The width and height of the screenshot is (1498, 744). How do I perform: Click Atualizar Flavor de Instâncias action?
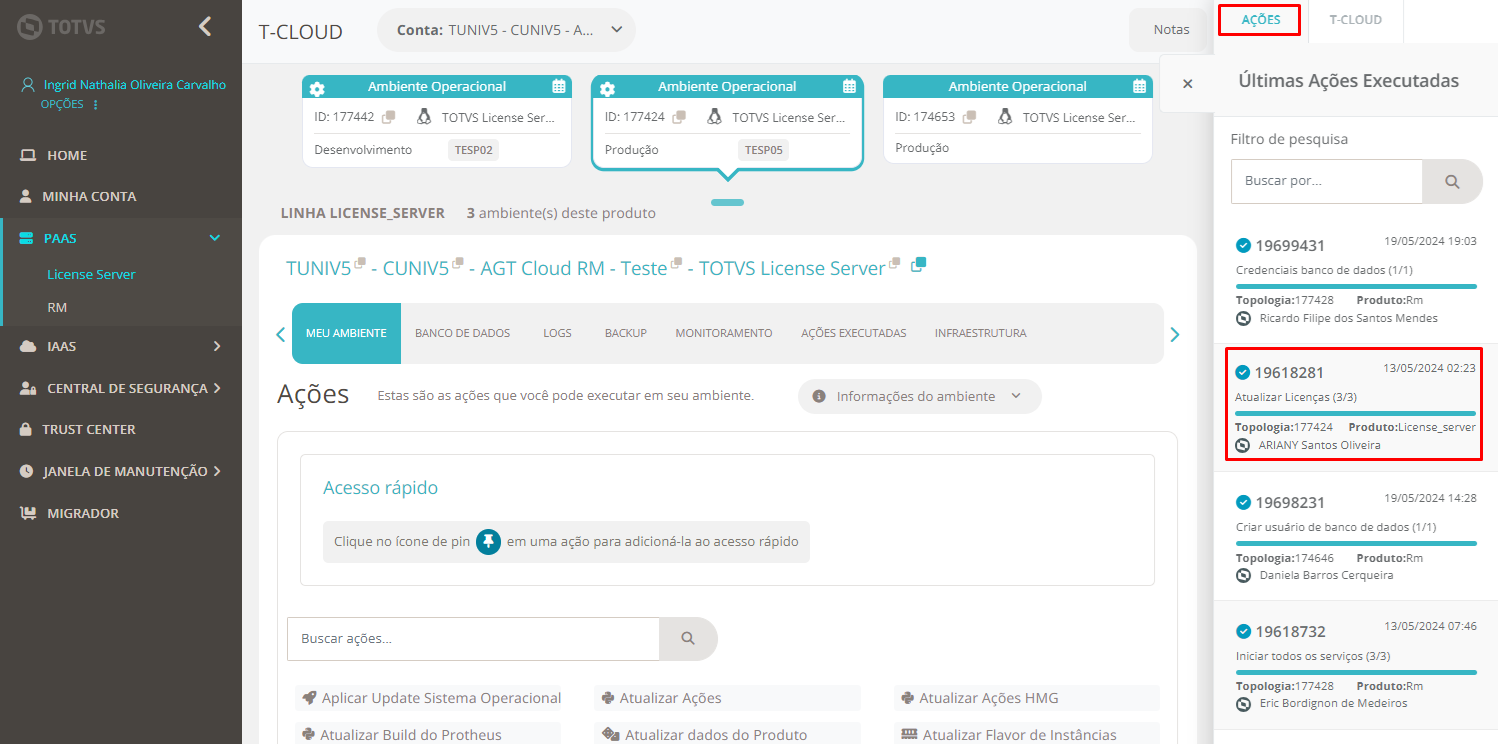[1027, 734]
